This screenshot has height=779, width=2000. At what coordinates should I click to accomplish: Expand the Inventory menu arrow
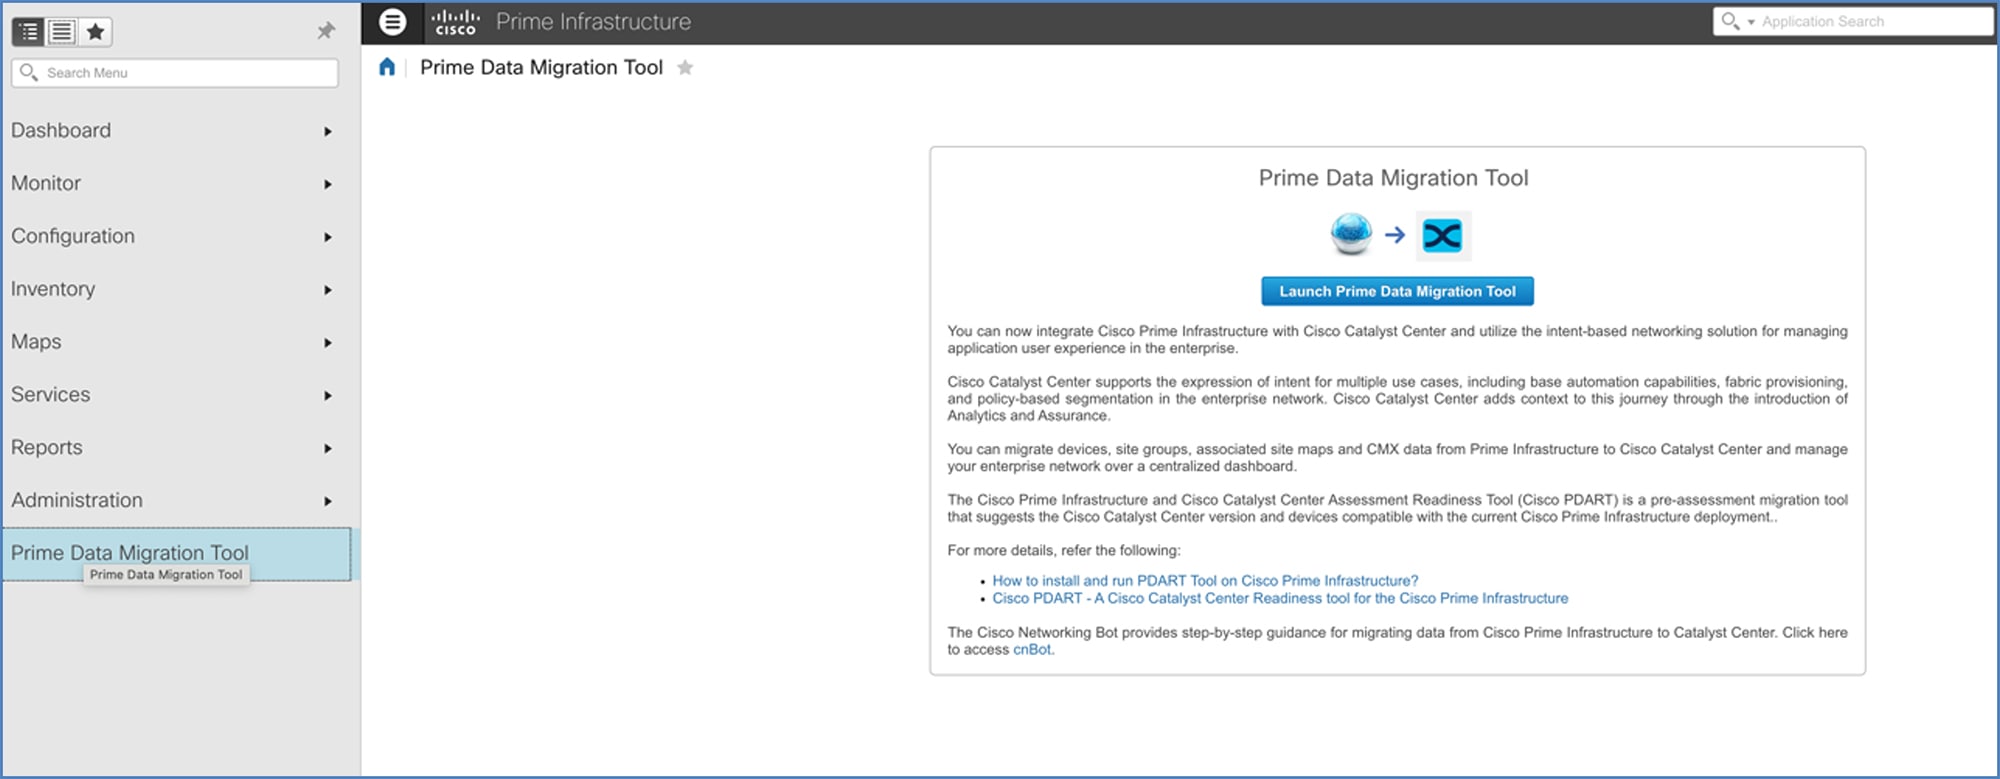[x=328, y=290]
